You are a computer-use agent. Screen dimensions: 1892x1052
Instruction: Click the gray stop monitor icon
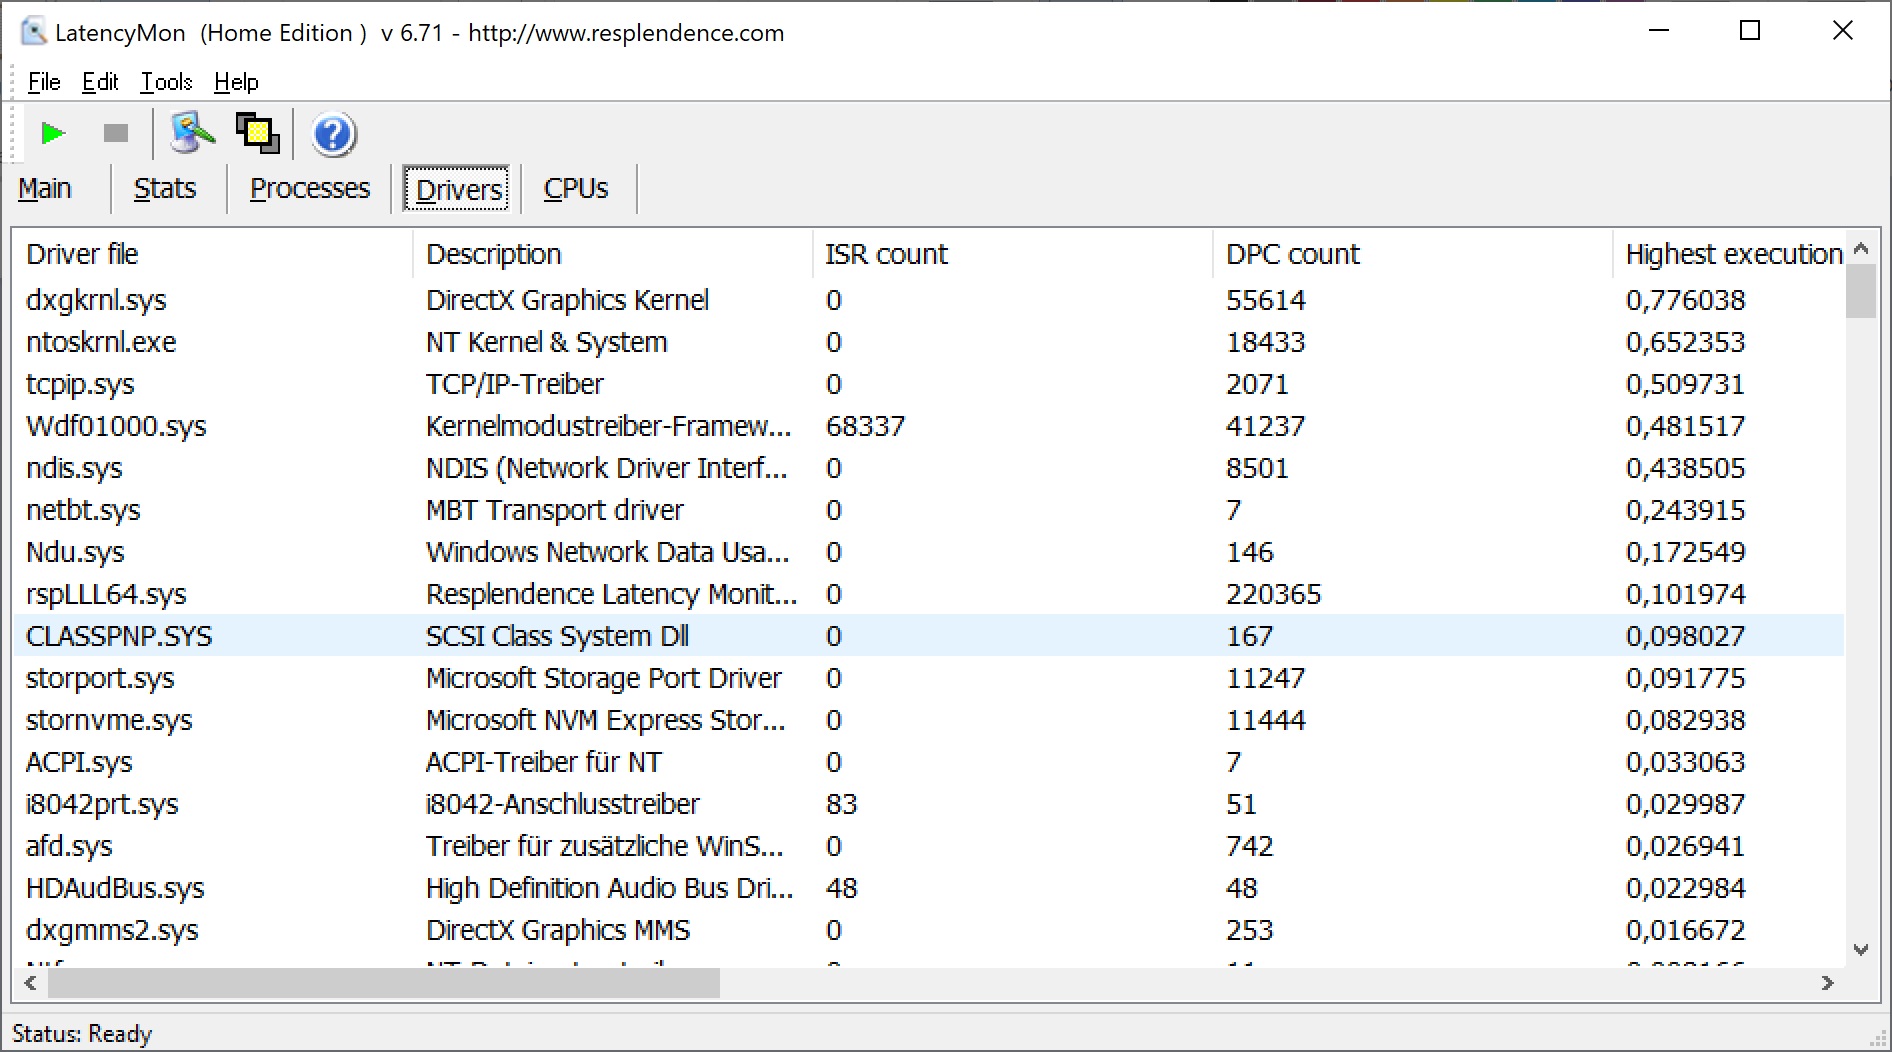(116, 133)
